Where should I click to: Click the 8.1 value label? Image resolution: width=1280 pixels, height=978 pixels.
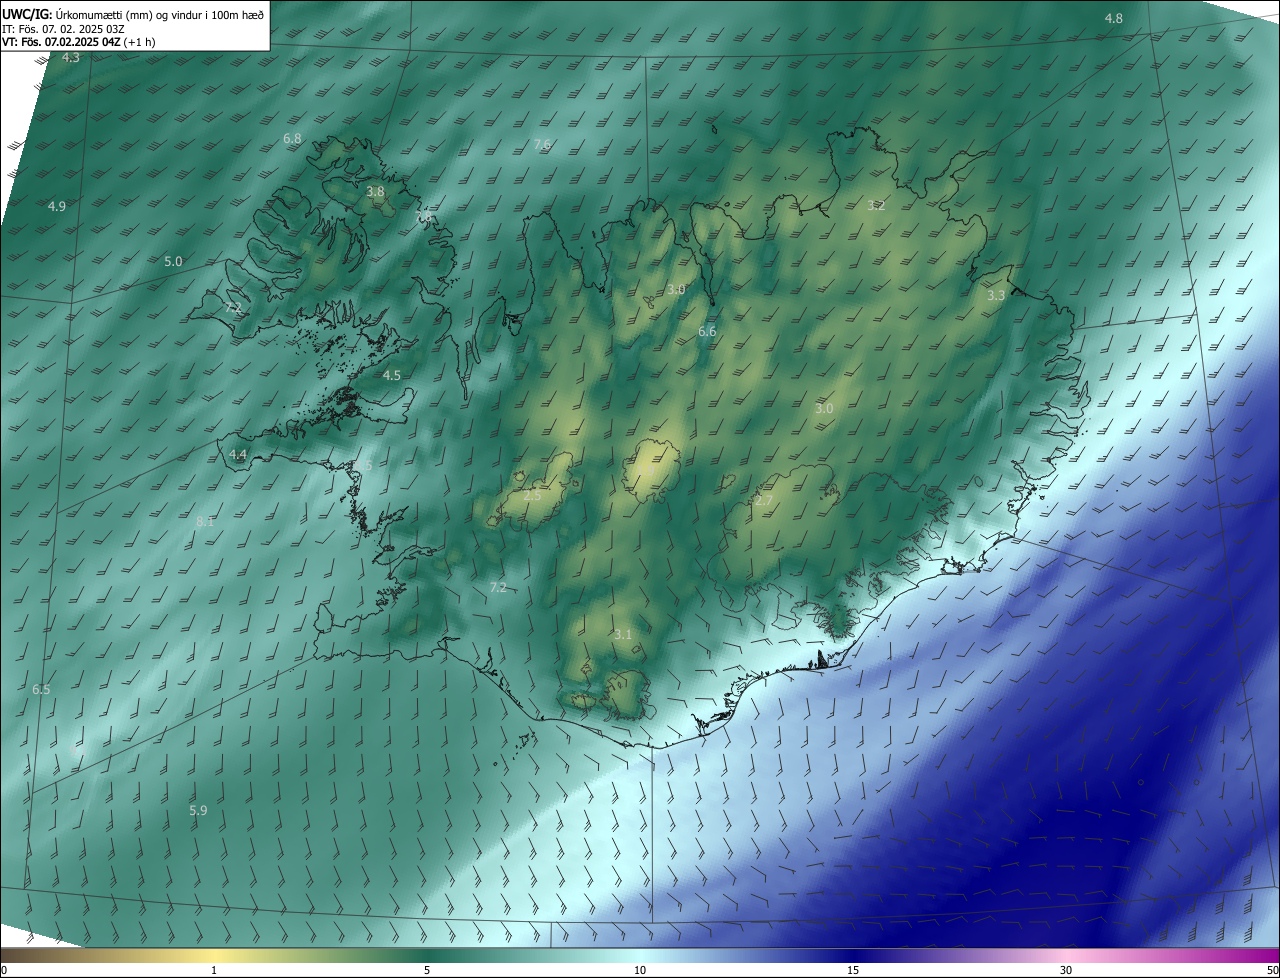[x=205, y=522]
